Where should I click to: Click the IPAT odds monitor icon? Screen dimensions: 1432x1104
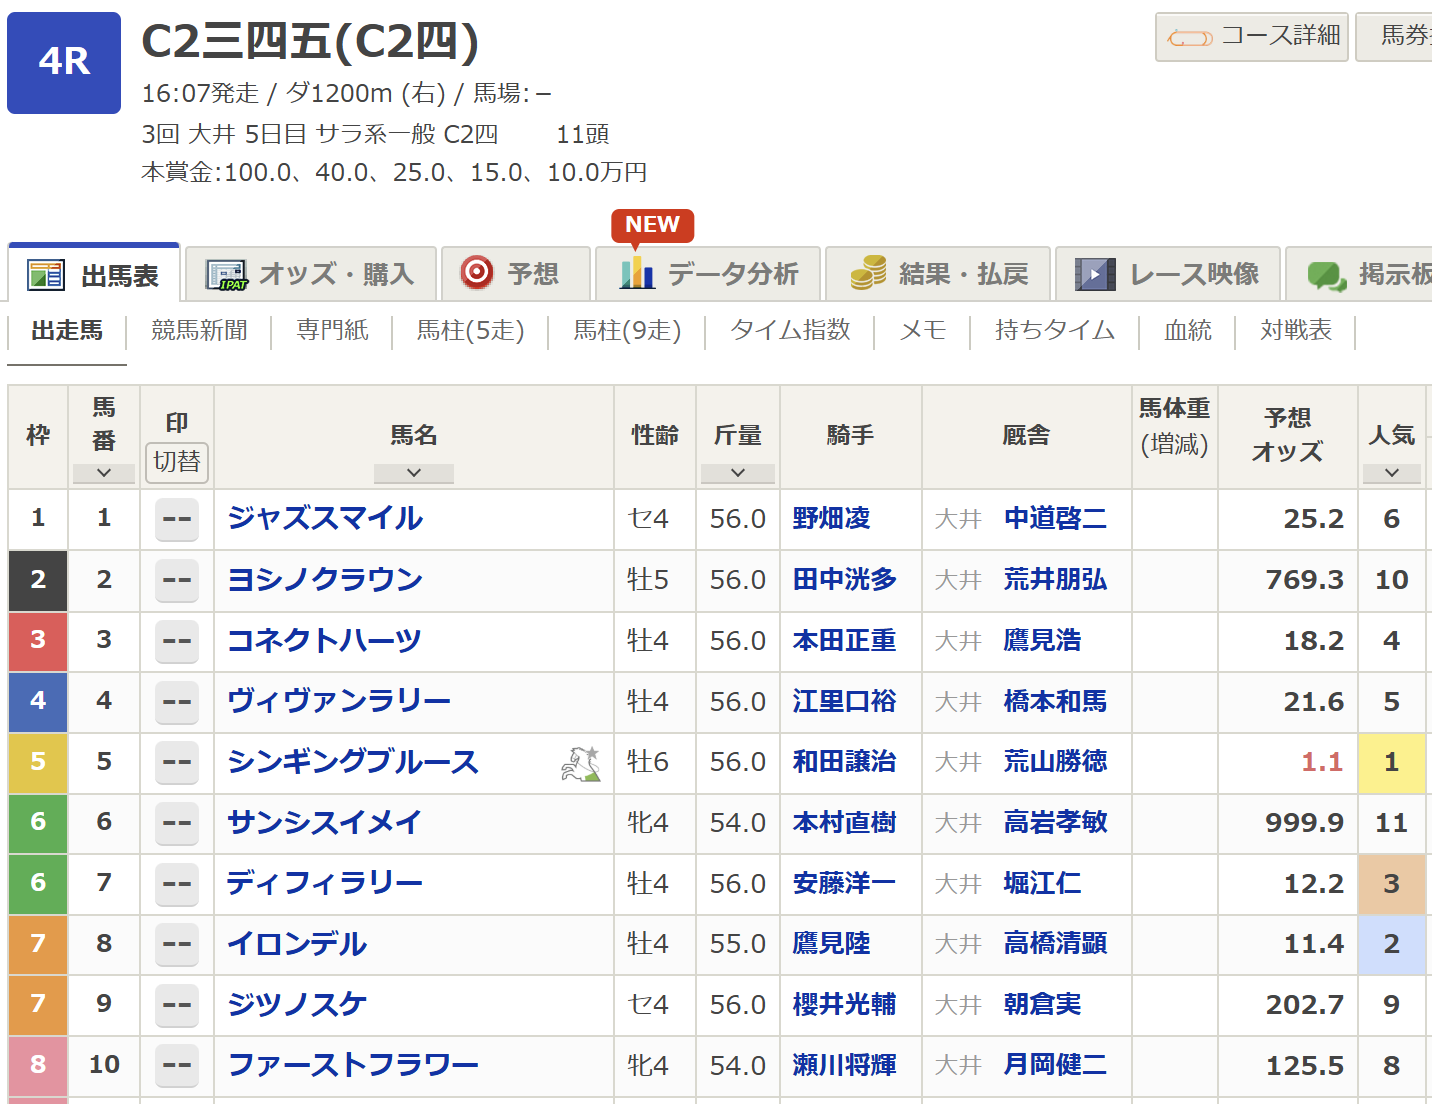(226, 274)
